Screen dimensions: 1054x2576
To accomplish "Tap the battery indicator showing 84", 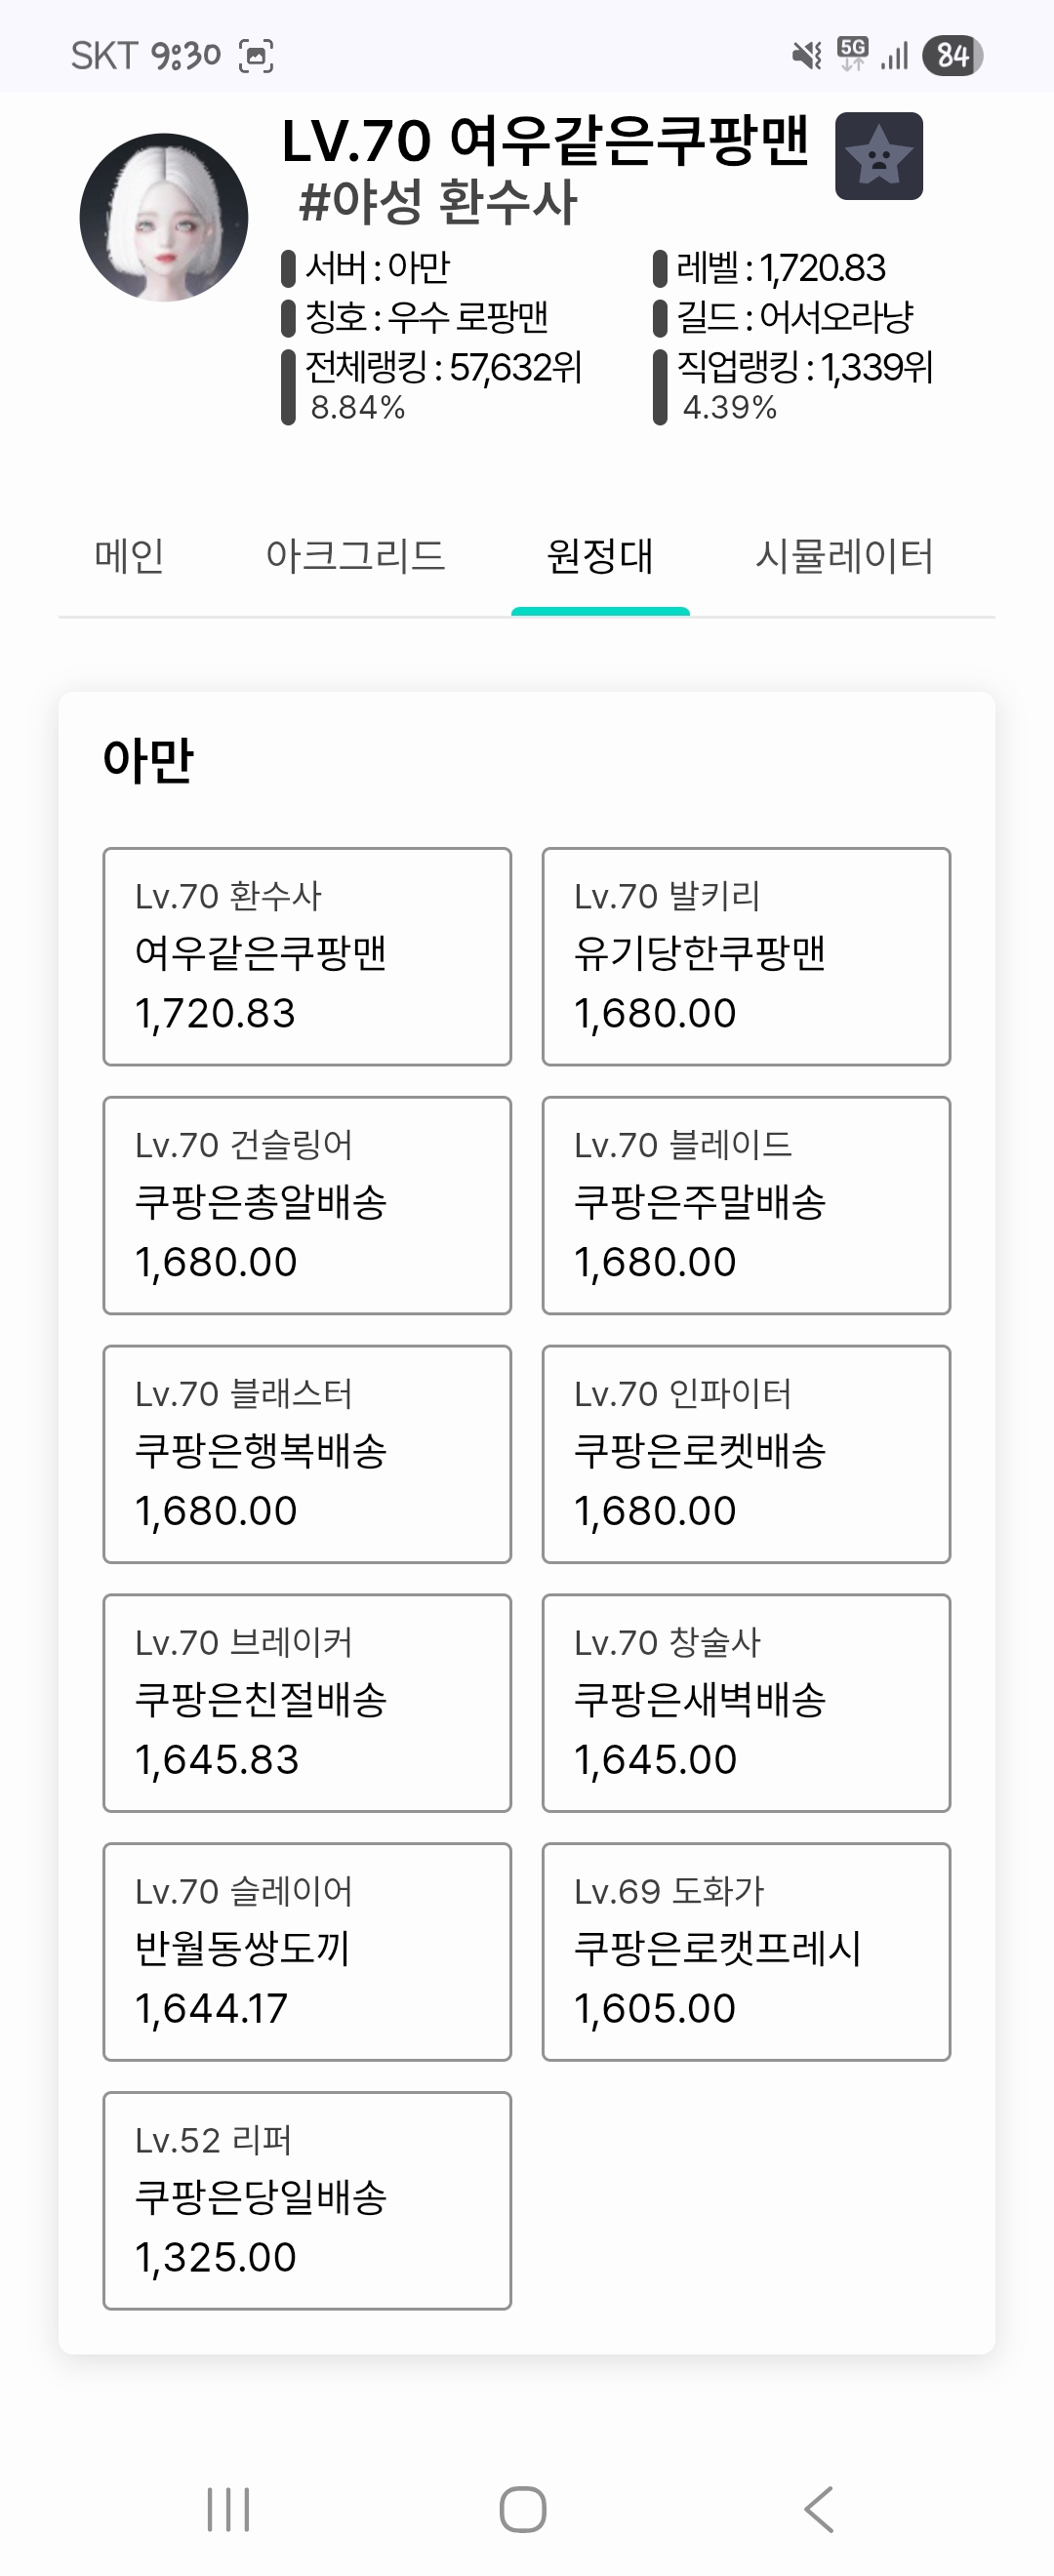I will tap(952, 55).
